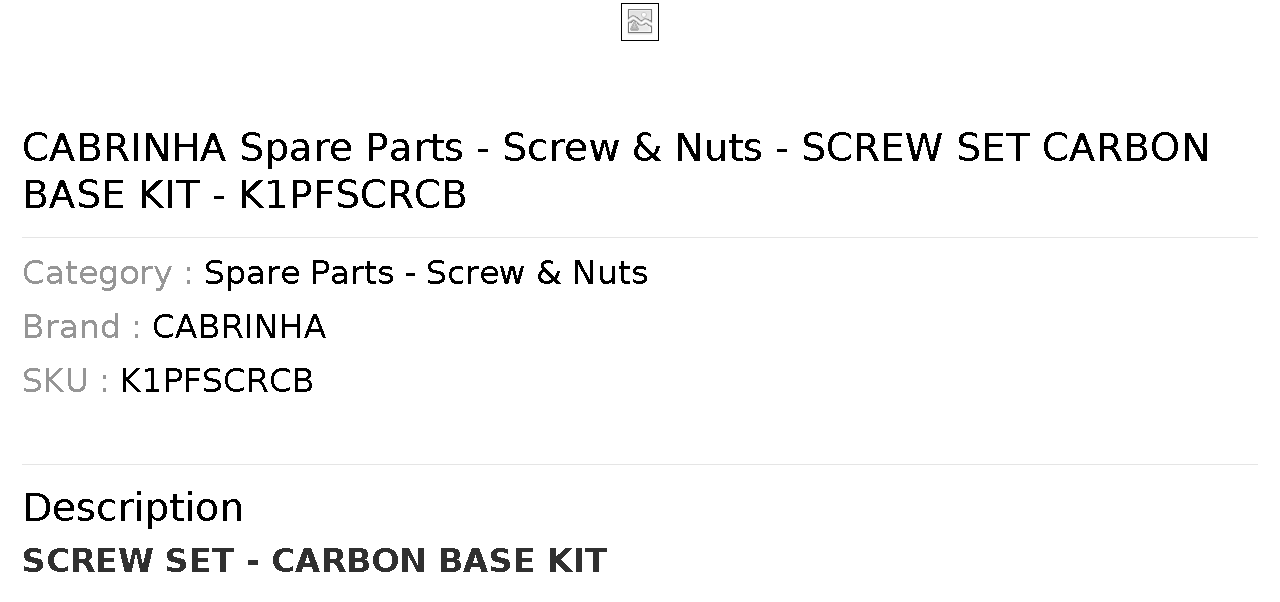Click the word CABRINHA in the product title

click(x=124, y=148)
